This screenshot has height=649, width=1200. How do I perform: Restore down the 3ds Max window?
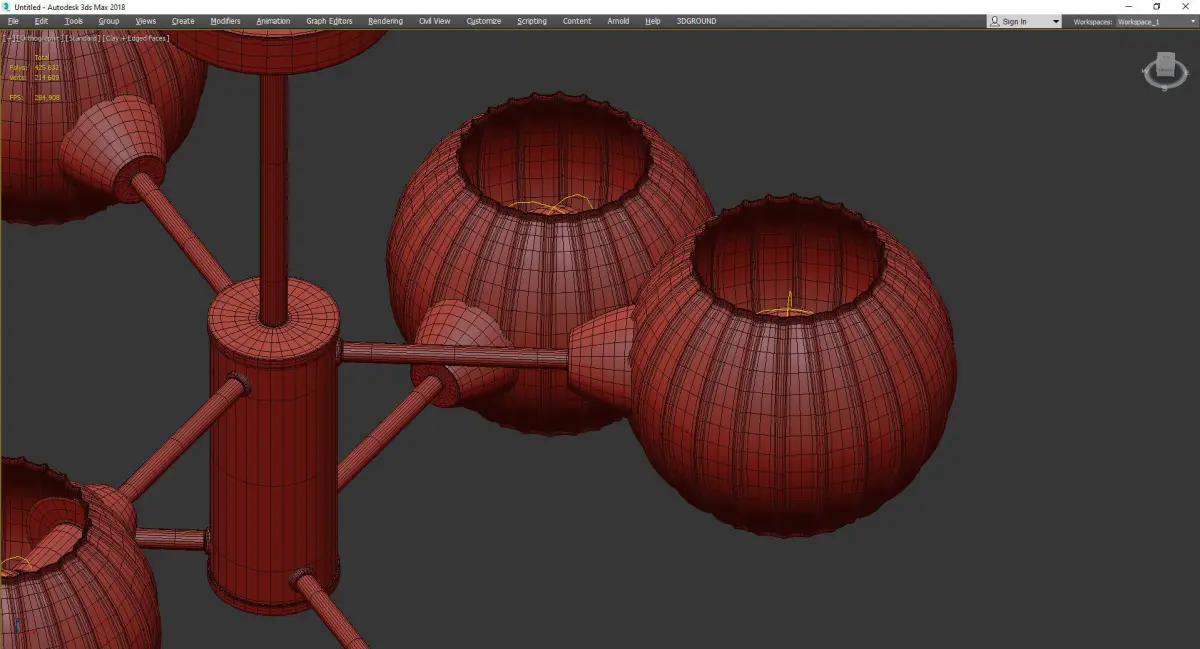point(1157,6)
